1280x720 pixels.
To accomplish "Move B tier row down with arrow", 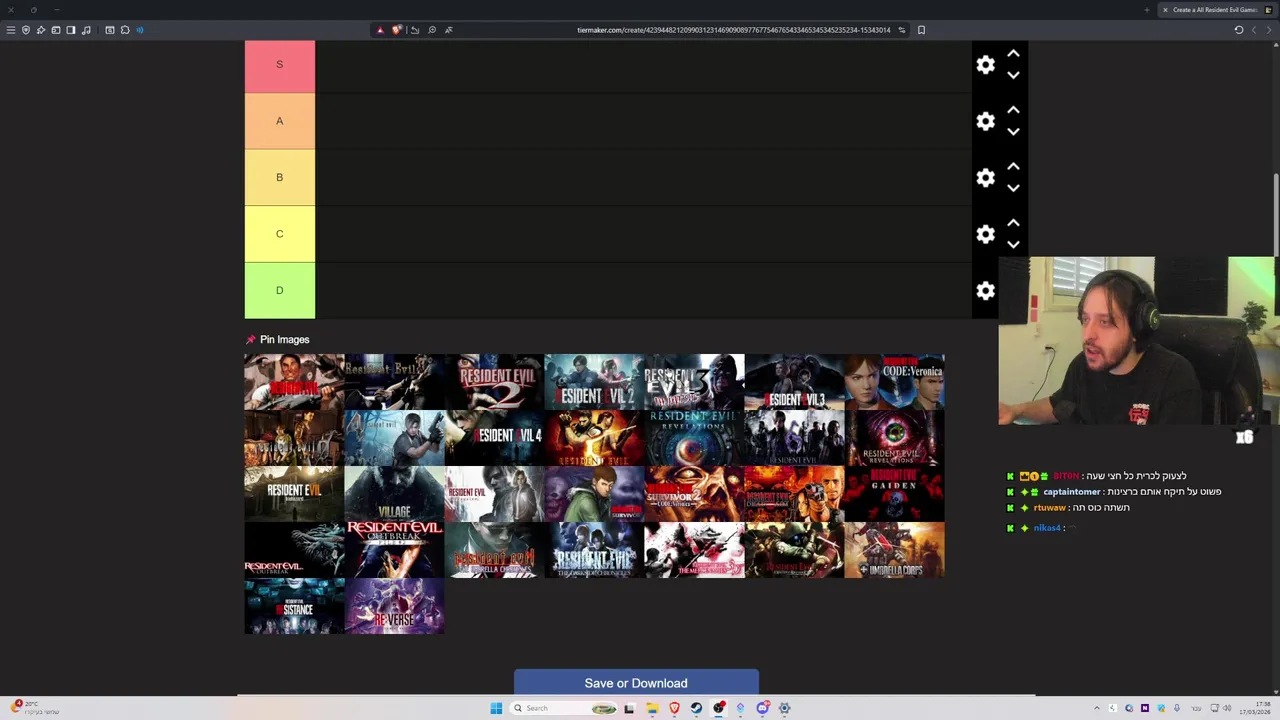I will pos(1013,188).
